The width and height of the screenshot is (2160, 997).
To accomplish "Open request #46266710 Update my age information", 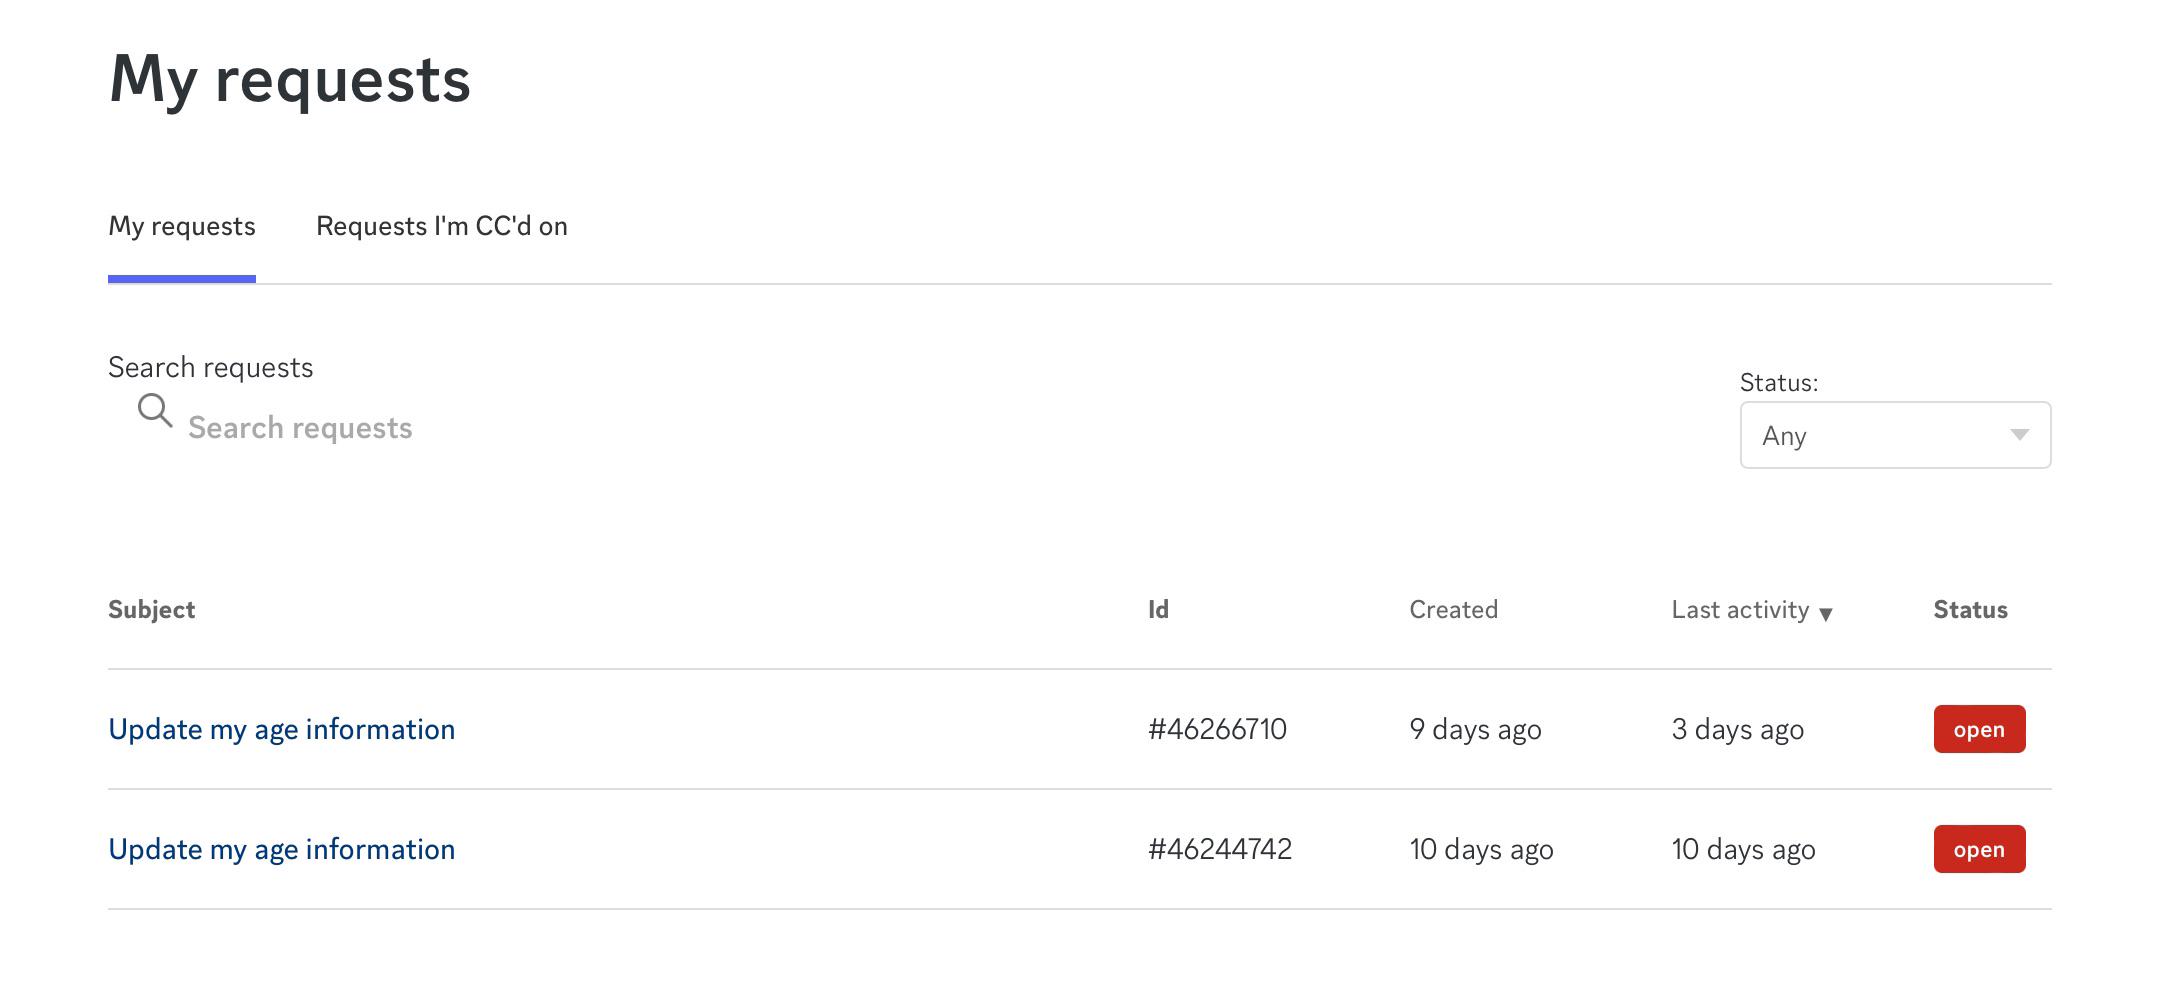I will click(x=281, y=730).
